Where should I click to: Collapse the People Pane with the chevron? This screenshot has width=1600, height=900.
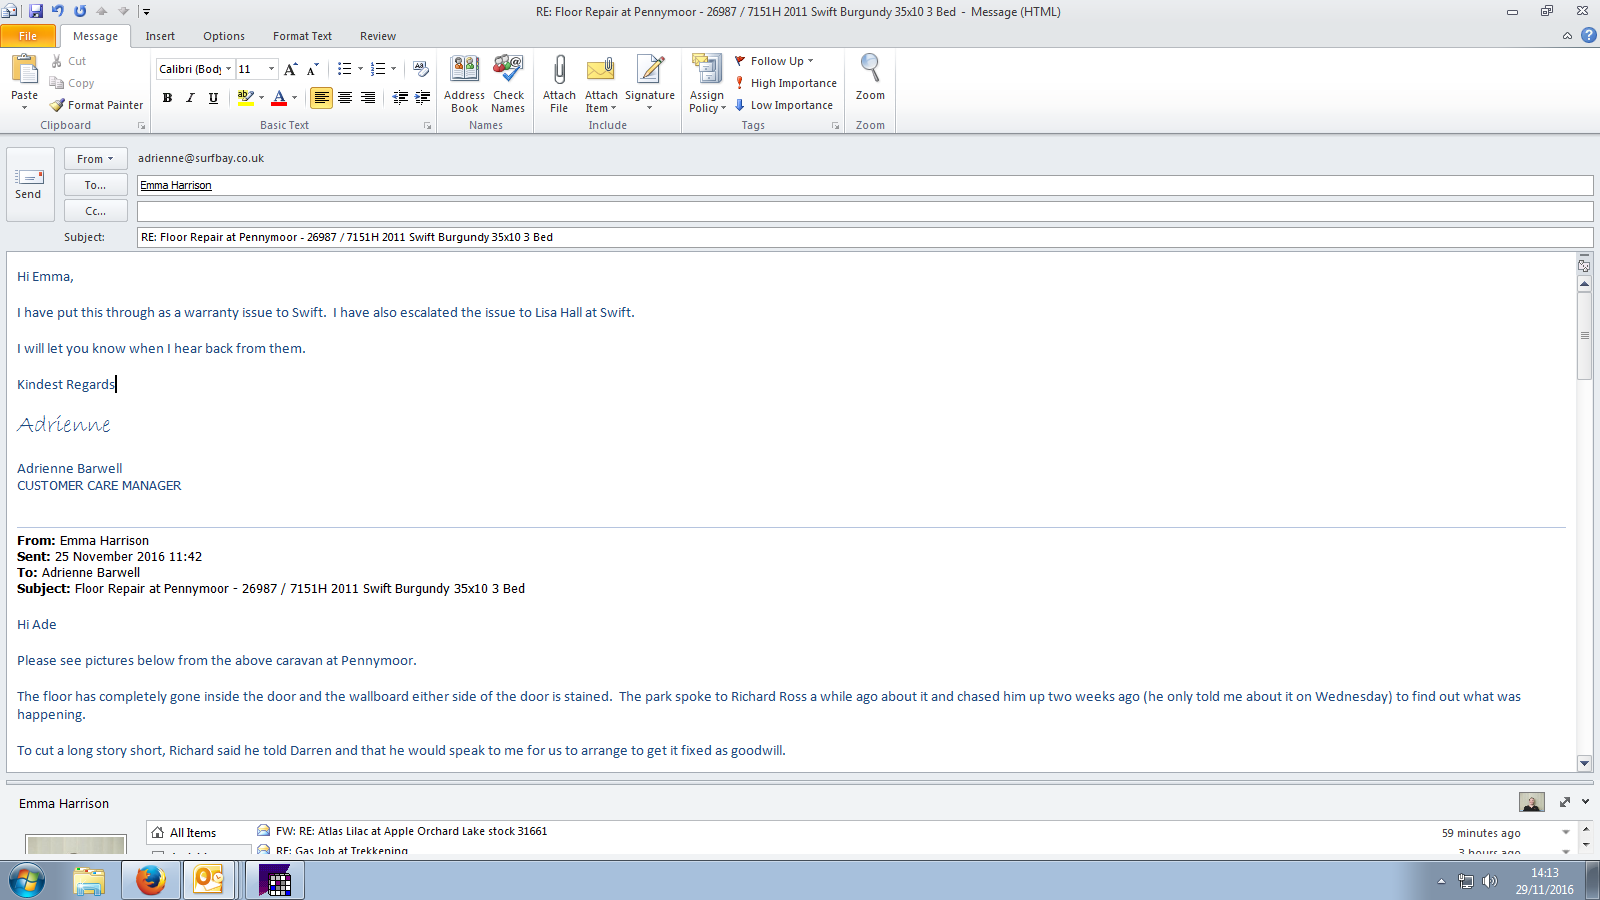[x=1586, y=802]
